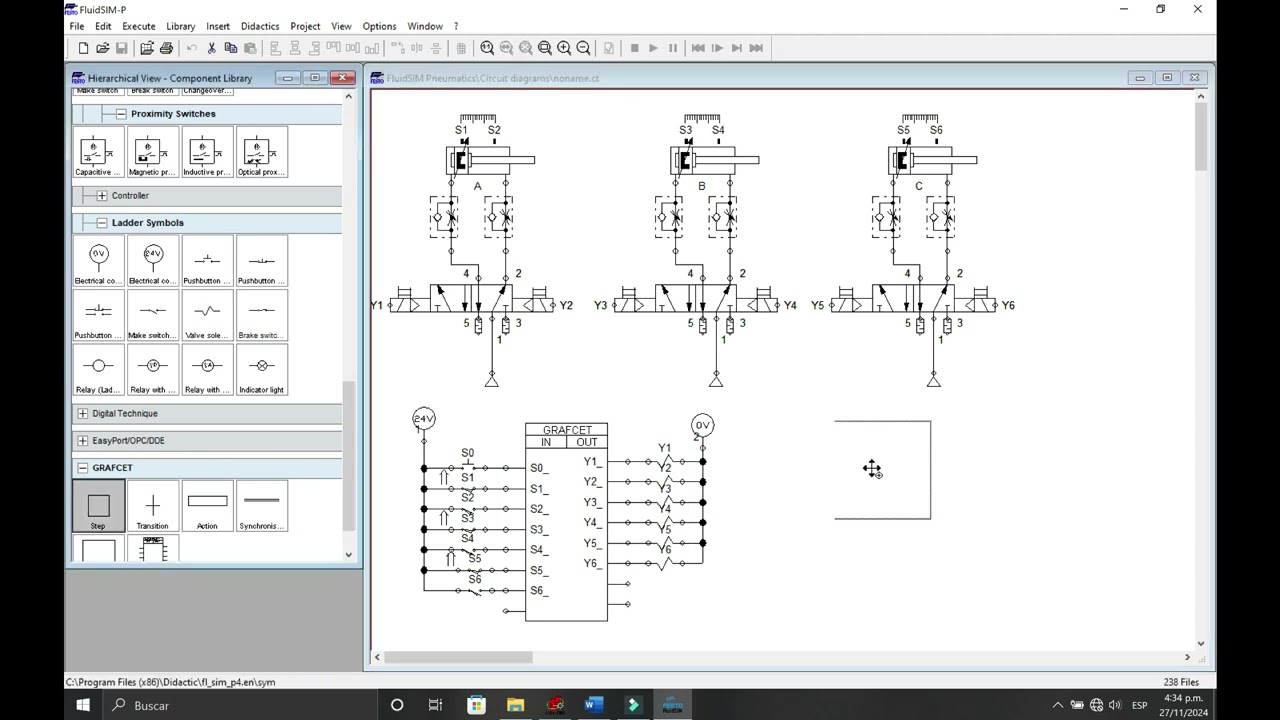Click the GRAFCET PLC block in circuit

(x=566, y=522)
